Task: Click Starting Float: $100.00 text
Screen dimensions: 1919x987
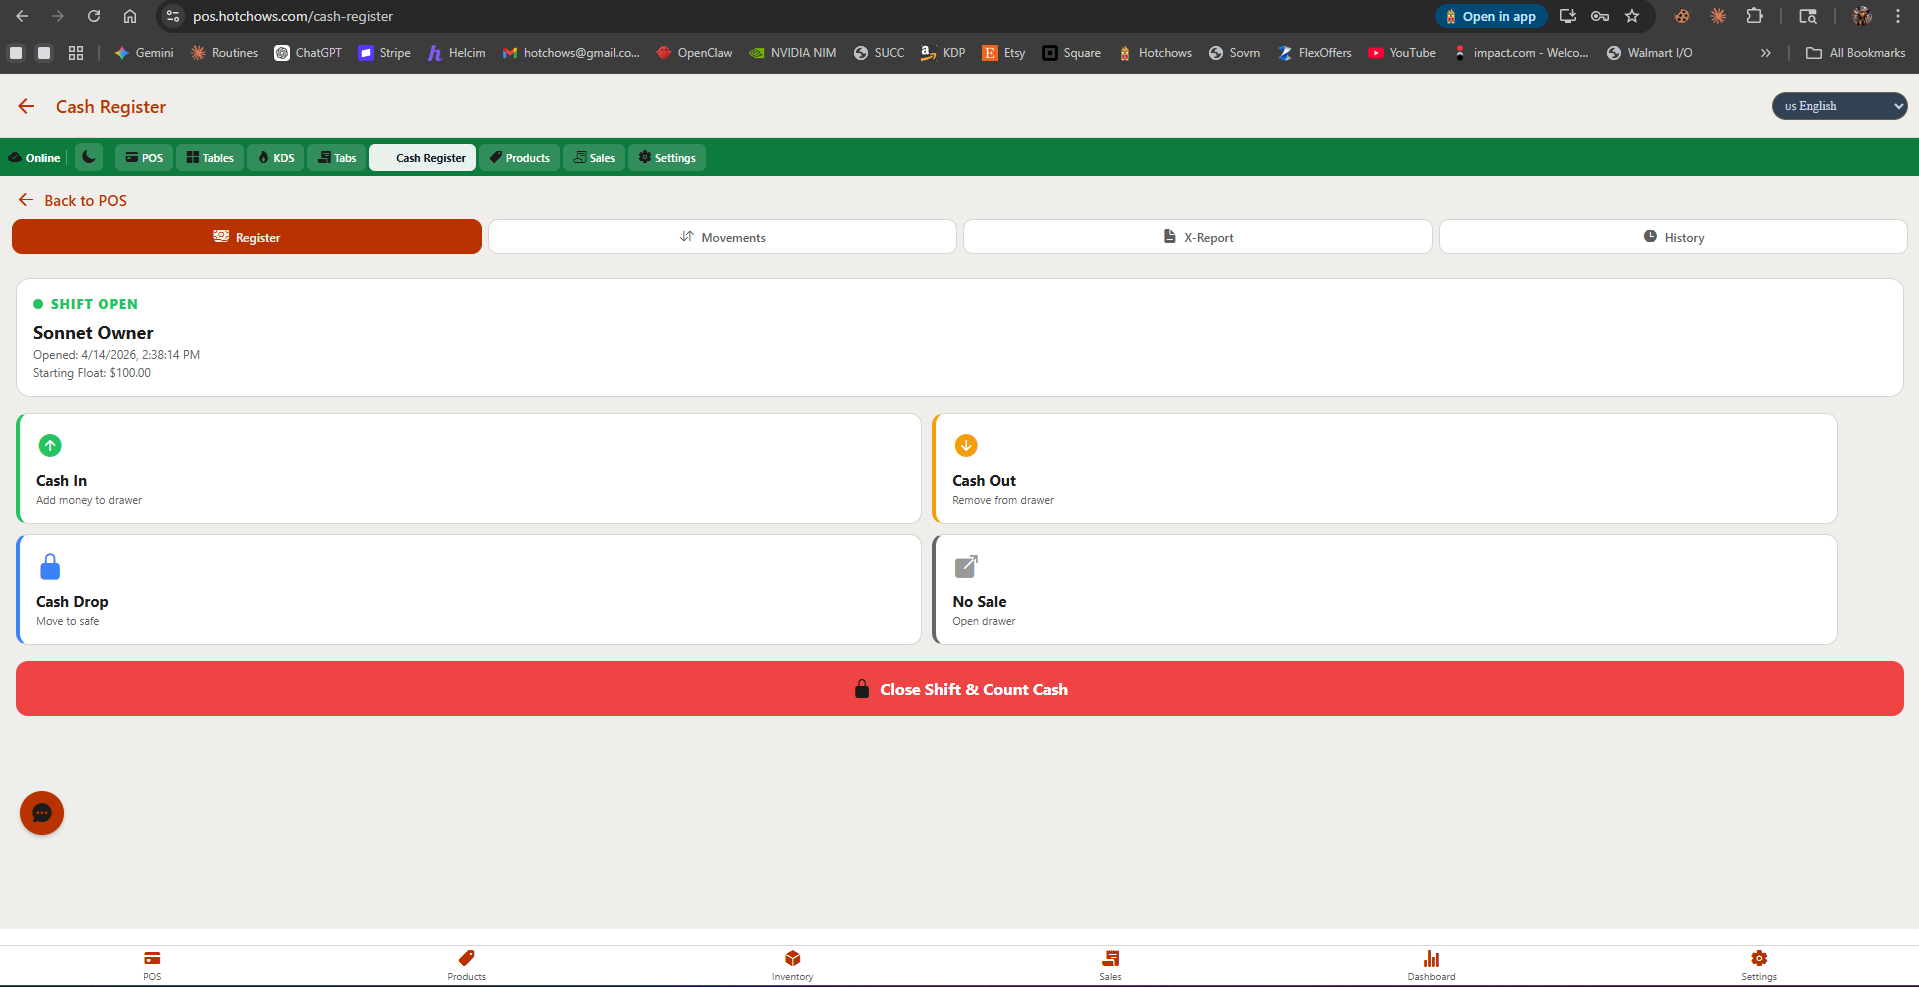Action: pyautogui.click(x=92, y=373)
